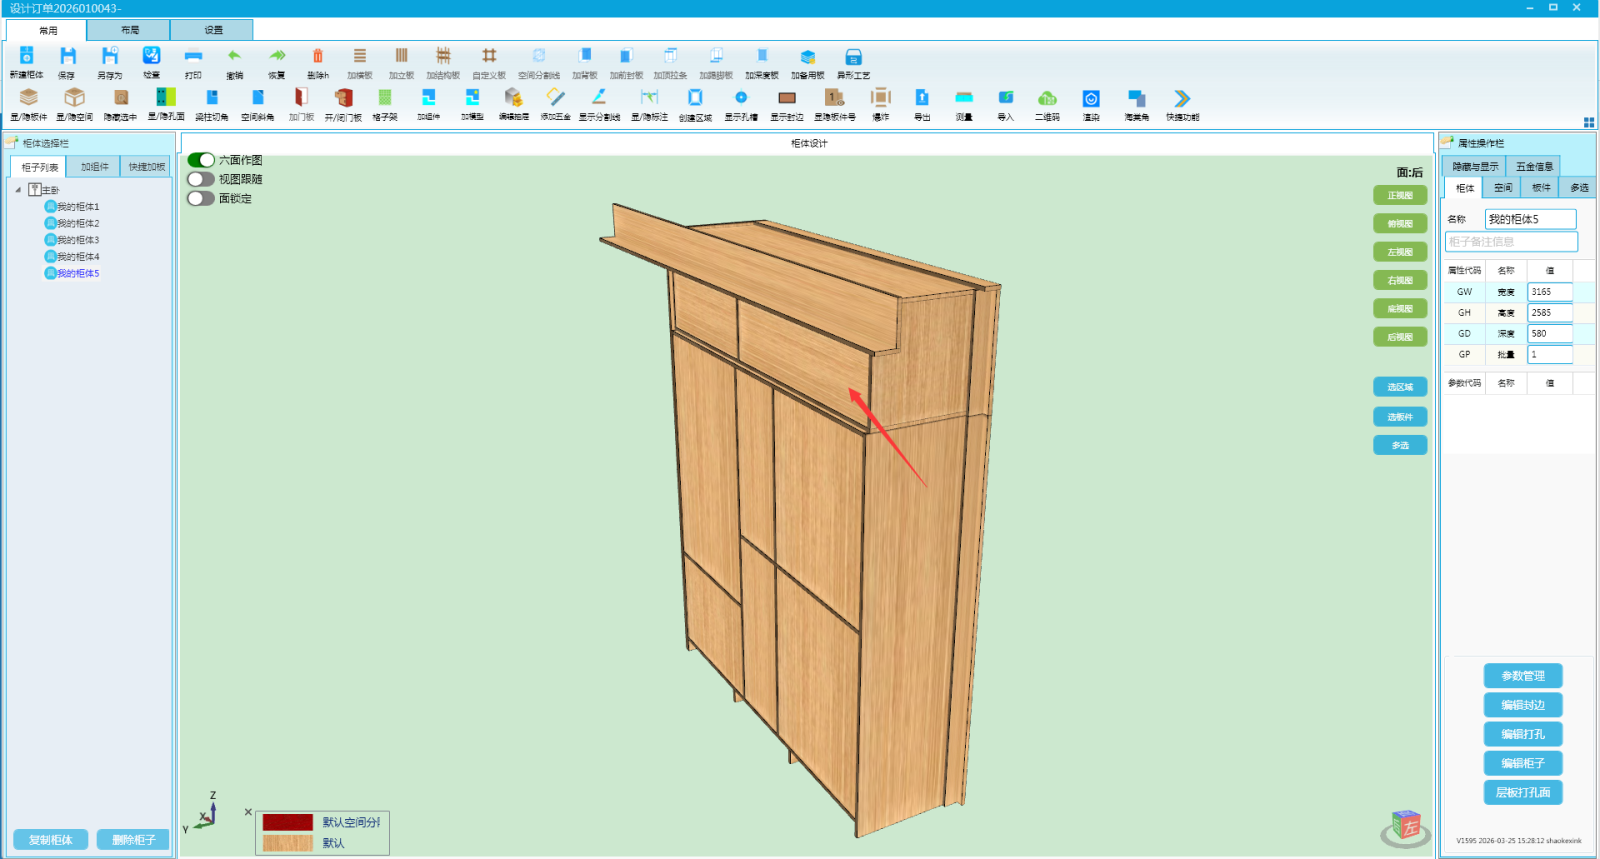Click the 复制柜体 button
The image size is (1600, 859).
[51, 840]
